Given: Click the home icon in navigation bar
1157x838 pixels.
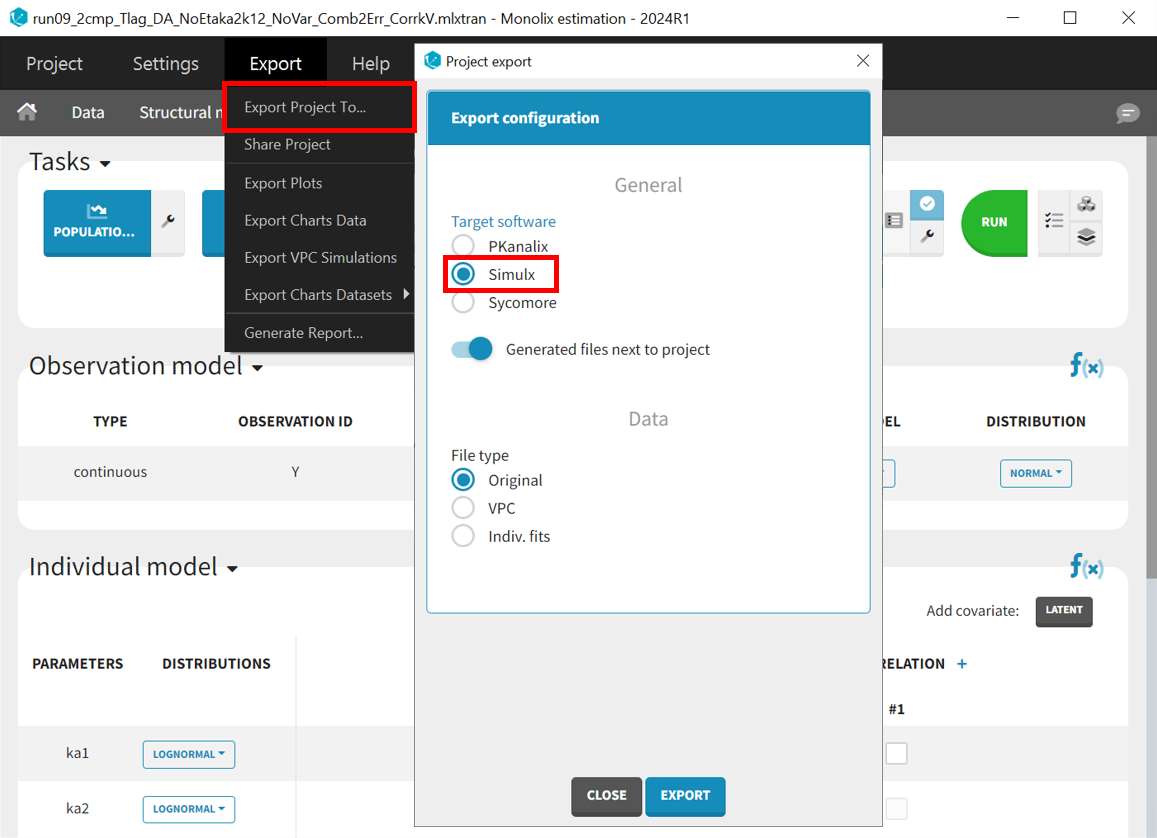Looking at the screenshot, I should [27, 112].
